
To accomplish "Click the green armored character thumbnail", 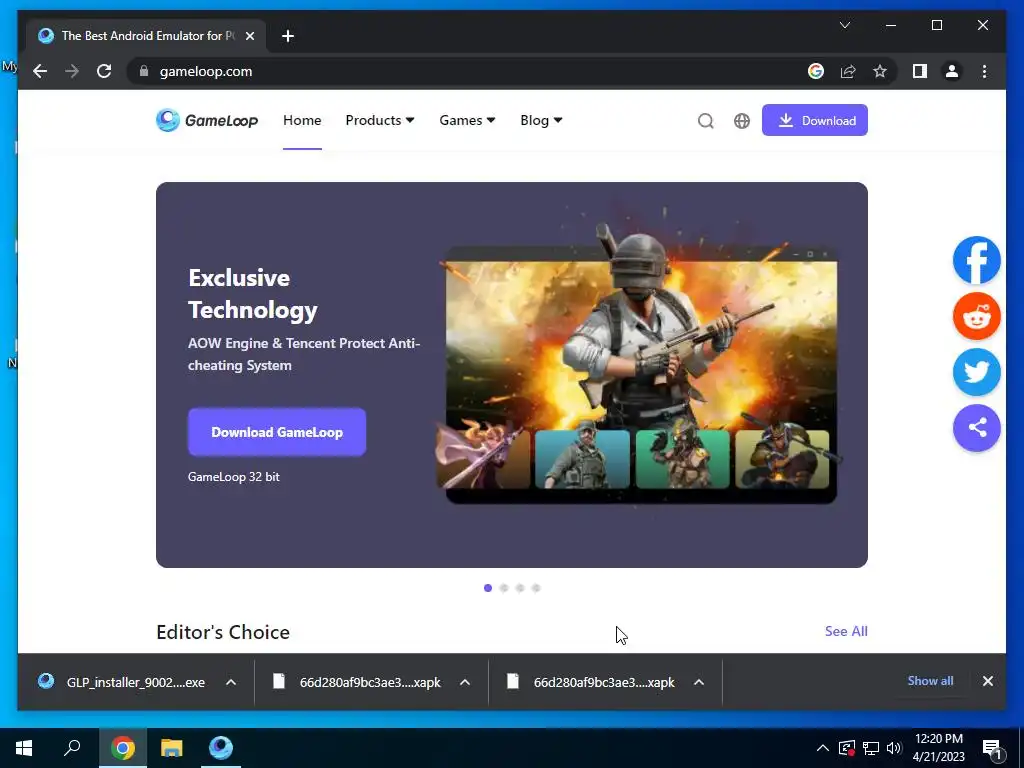I will (682, 458).
